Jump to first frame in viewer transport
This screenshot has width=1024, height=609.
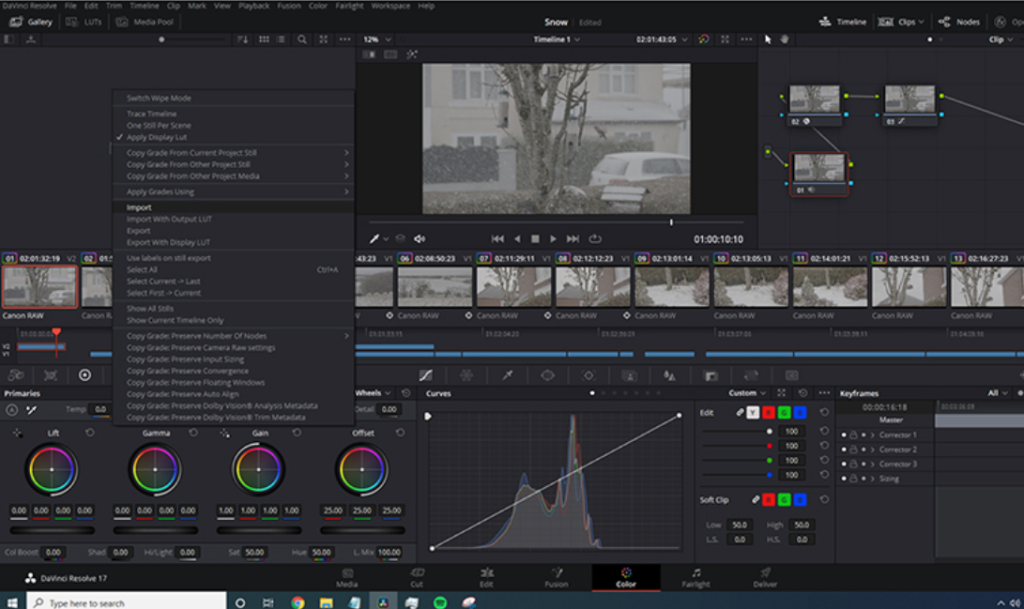[498, 239]
